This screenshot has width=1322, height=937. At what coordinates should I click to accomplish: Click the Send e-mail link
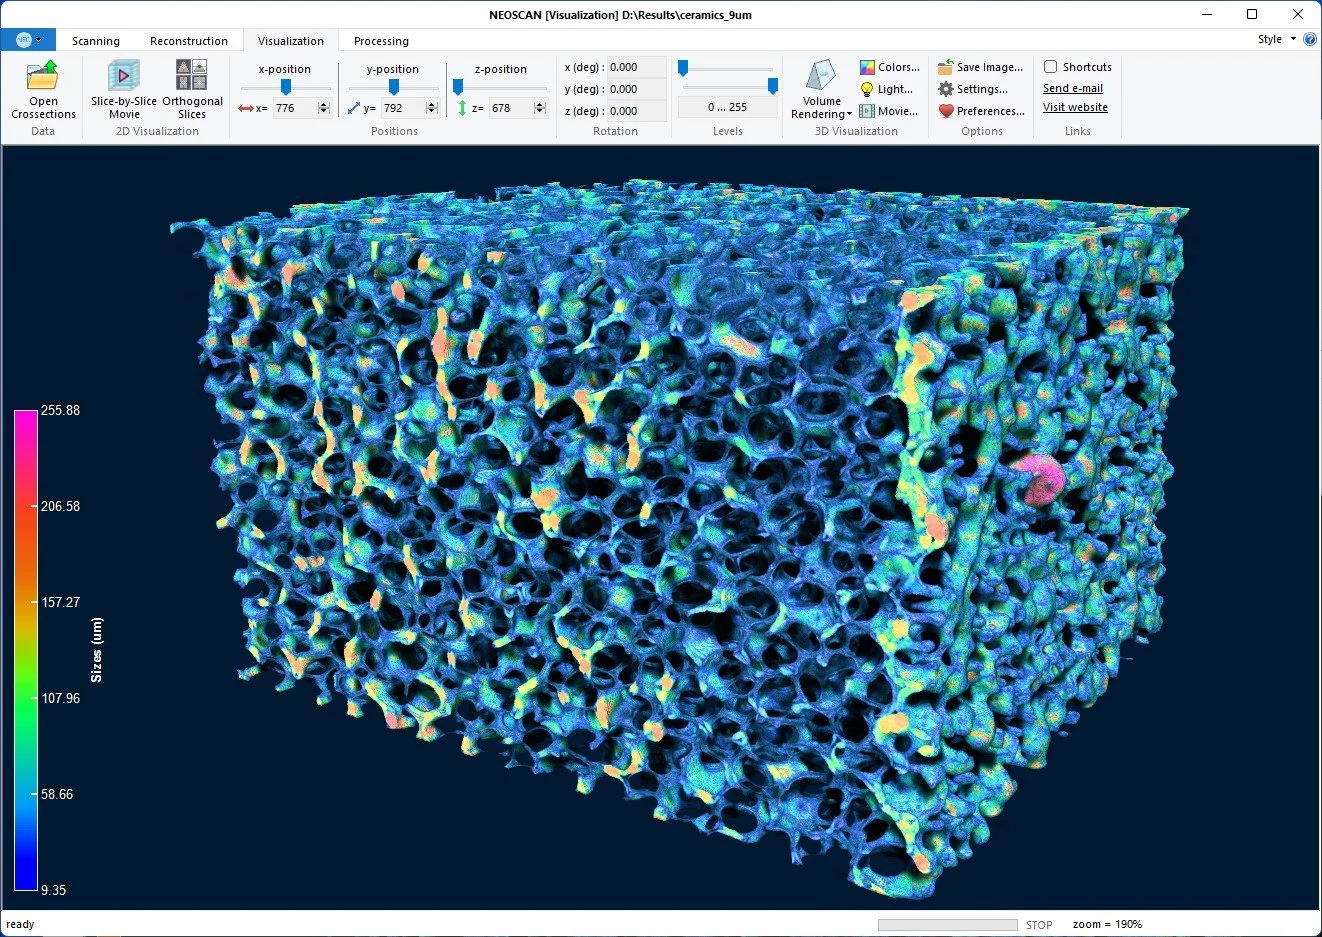click(x=1073, y=88)
